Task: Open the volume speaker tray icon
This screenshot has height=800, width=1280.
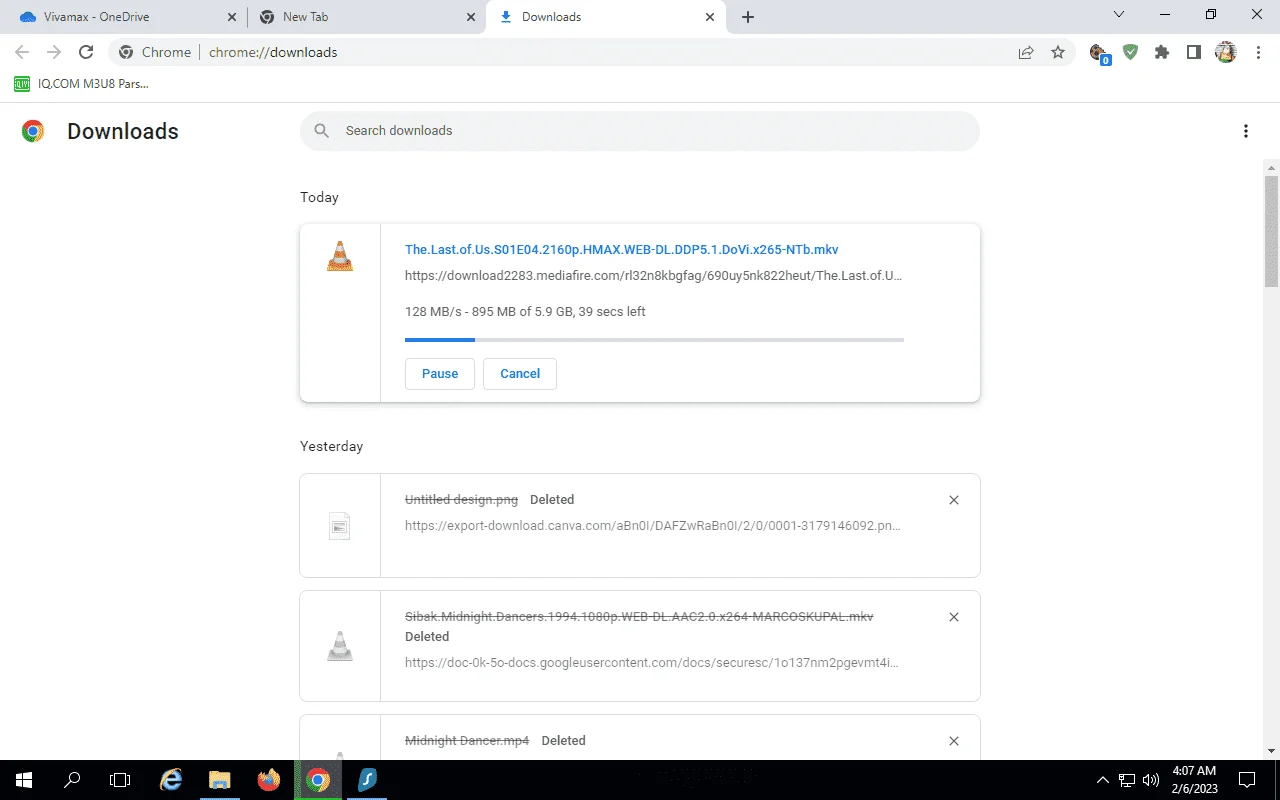Action: click(1151, 780)
